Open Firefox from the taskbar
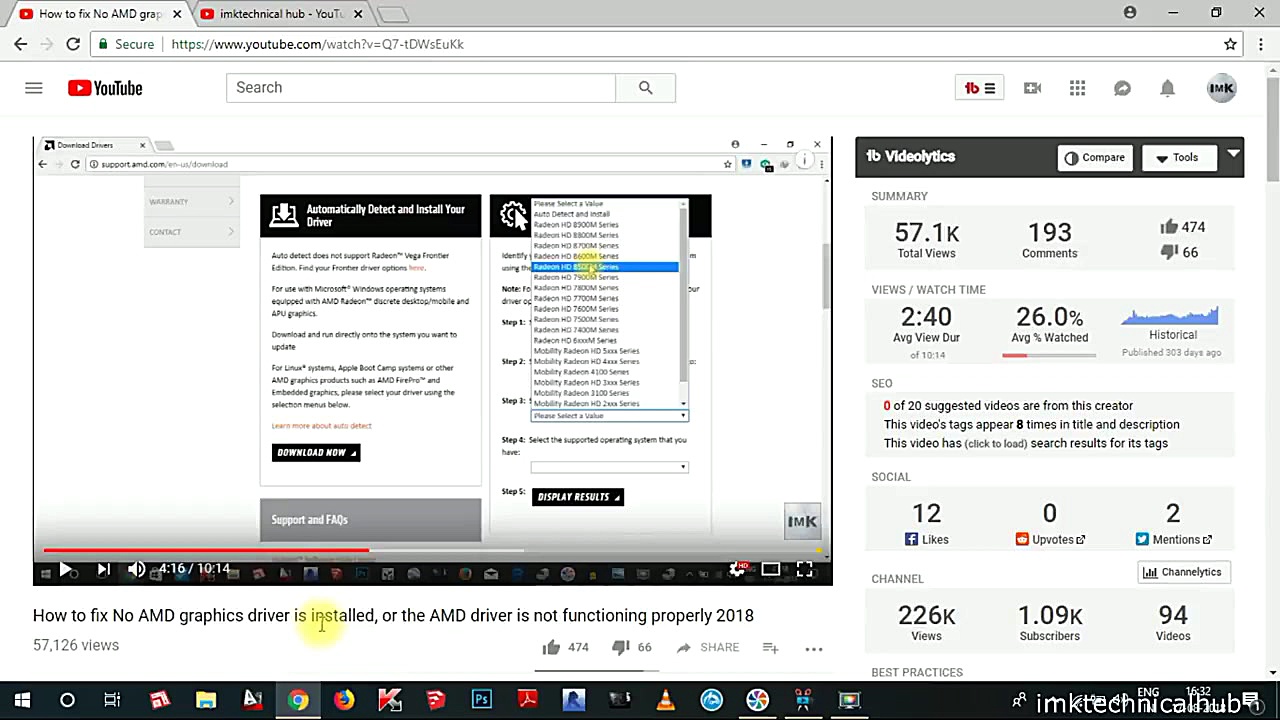 pyautogui.click(x=344, y=700)
